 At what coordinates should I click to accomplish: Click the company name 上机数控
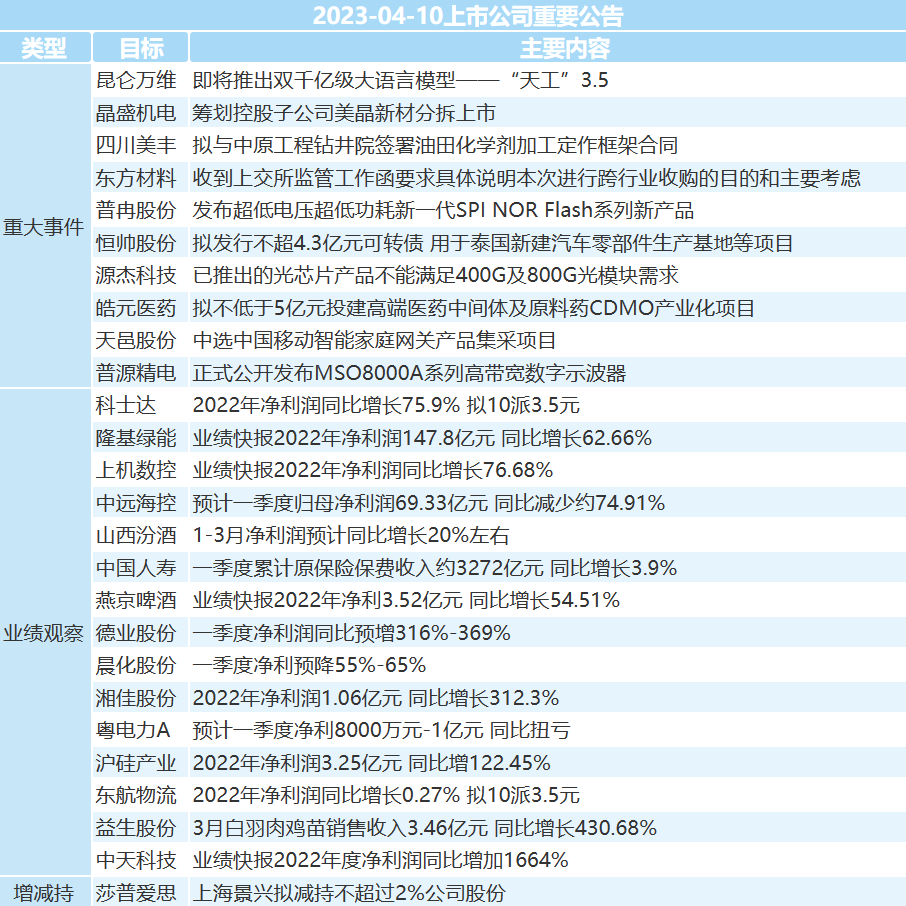pyautogui.click(x=136, y=470)
